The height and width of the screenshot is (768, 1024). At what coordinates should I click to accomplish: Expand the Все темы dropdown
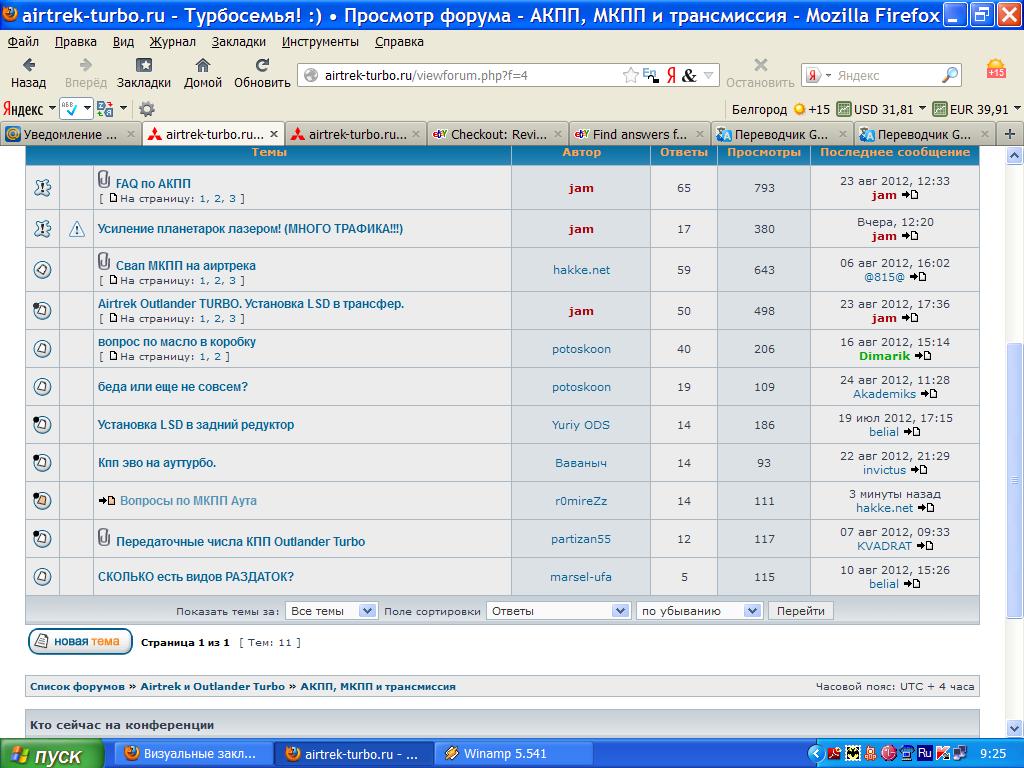(331, 611)
